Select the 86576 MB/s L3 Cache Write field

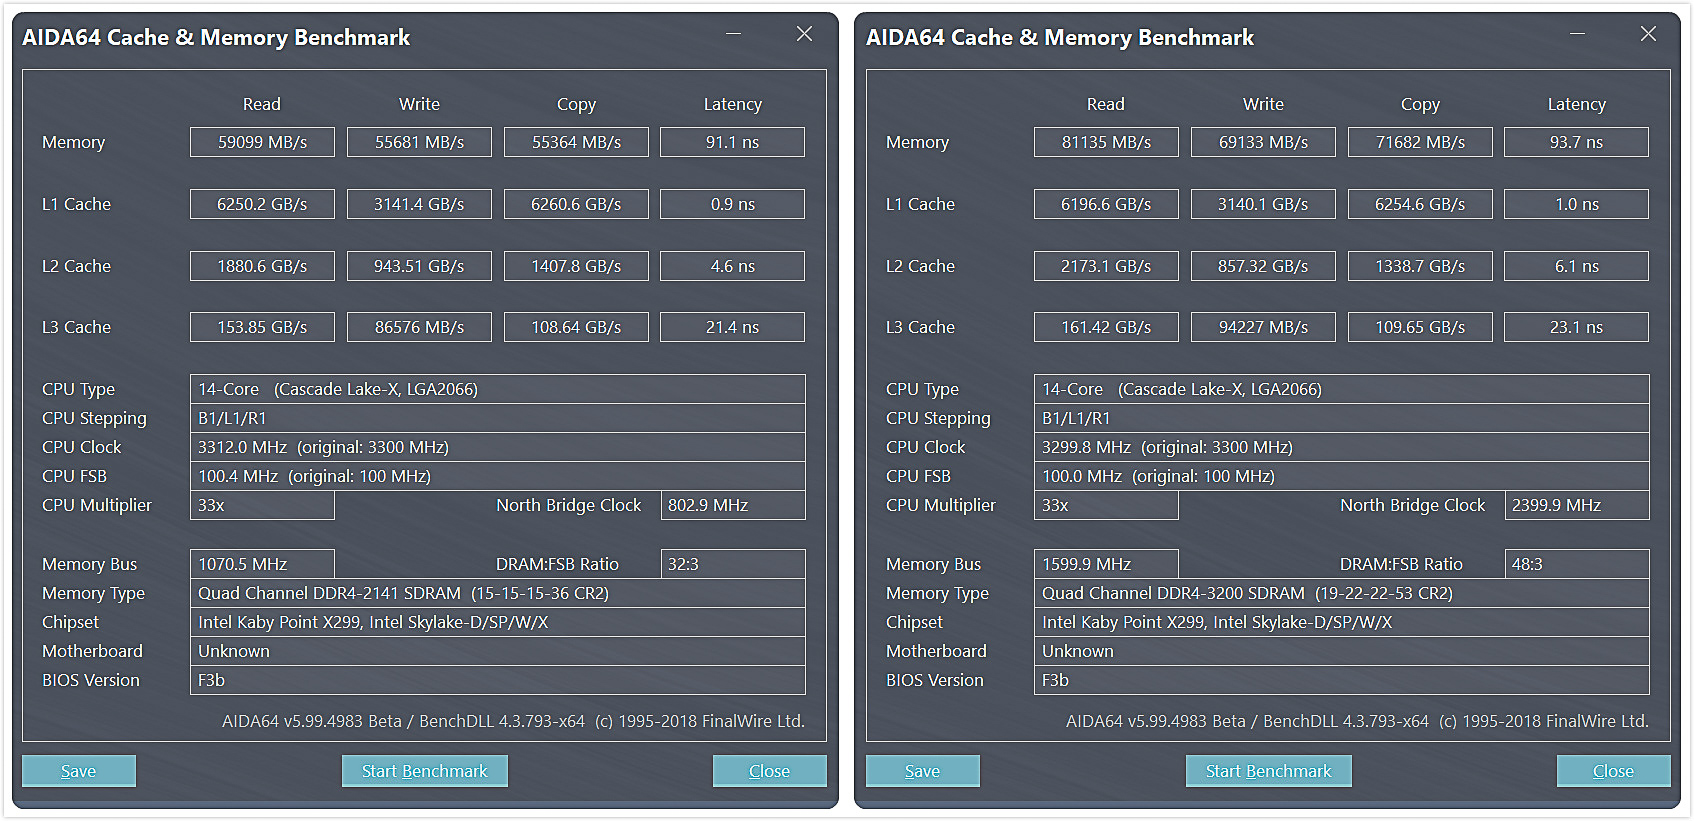(419, 327)
